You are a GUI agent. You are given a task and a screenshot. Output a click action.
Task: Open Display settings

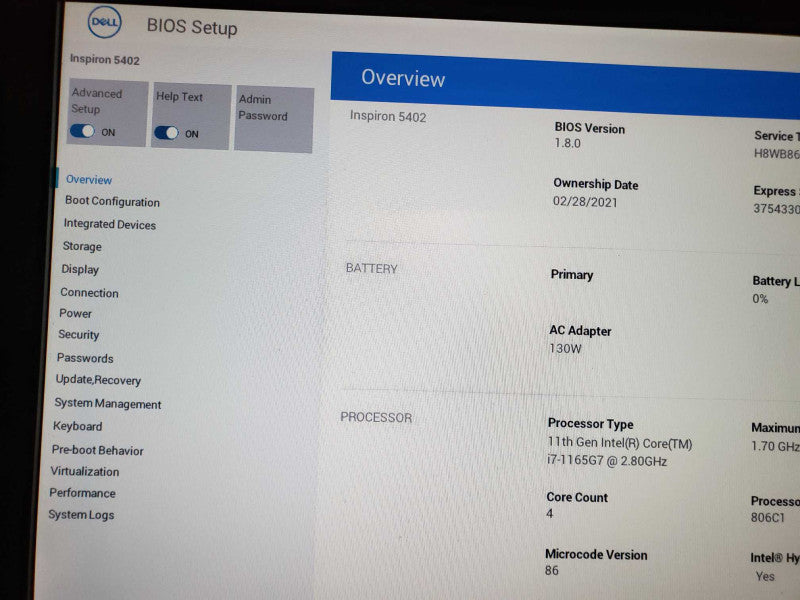pos(80,269)
